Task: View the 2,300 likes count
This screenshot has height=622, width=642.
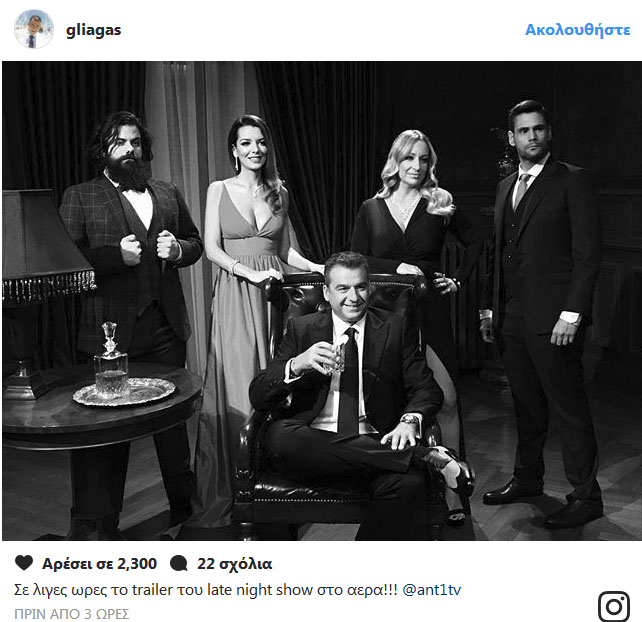Action: pos(99,564)
